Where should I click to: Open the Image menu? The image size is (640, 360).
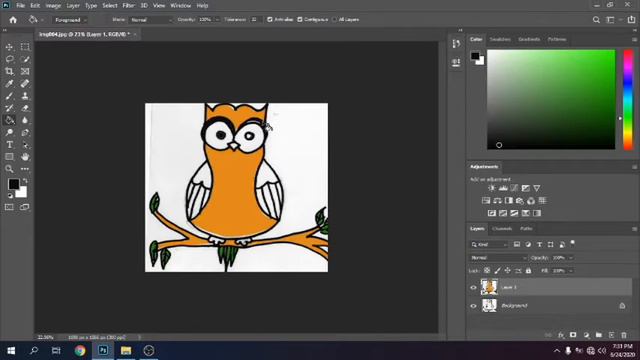click(x=53, y=6)
